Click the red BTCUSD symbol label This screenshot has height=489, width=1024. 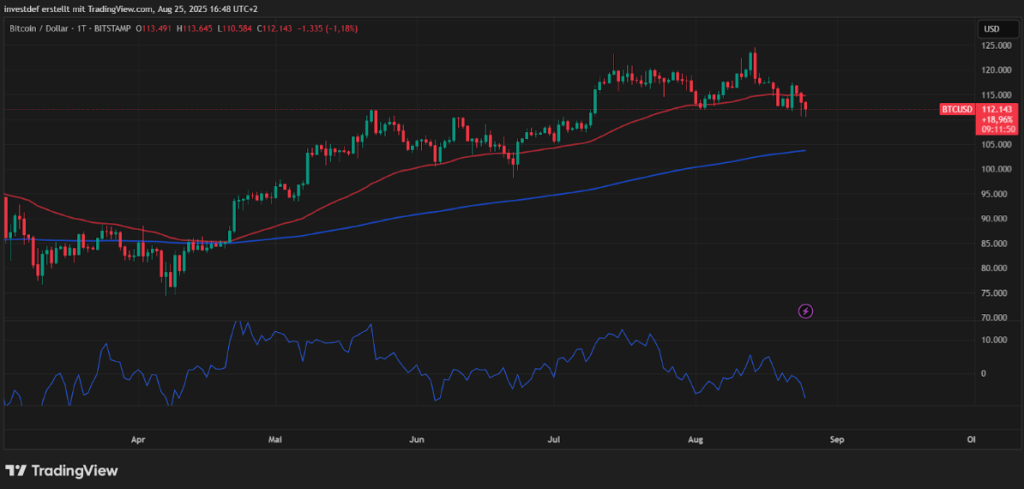point(955,108)
